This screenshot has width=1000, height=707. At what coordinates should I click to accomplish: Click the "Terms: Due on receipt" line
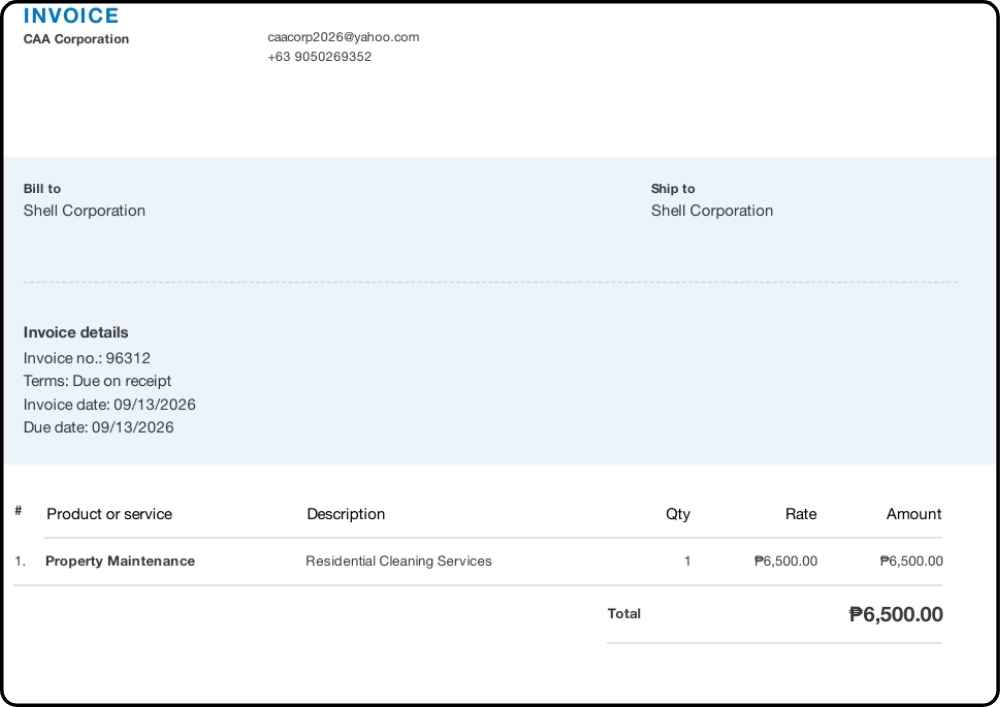[98, 381]
